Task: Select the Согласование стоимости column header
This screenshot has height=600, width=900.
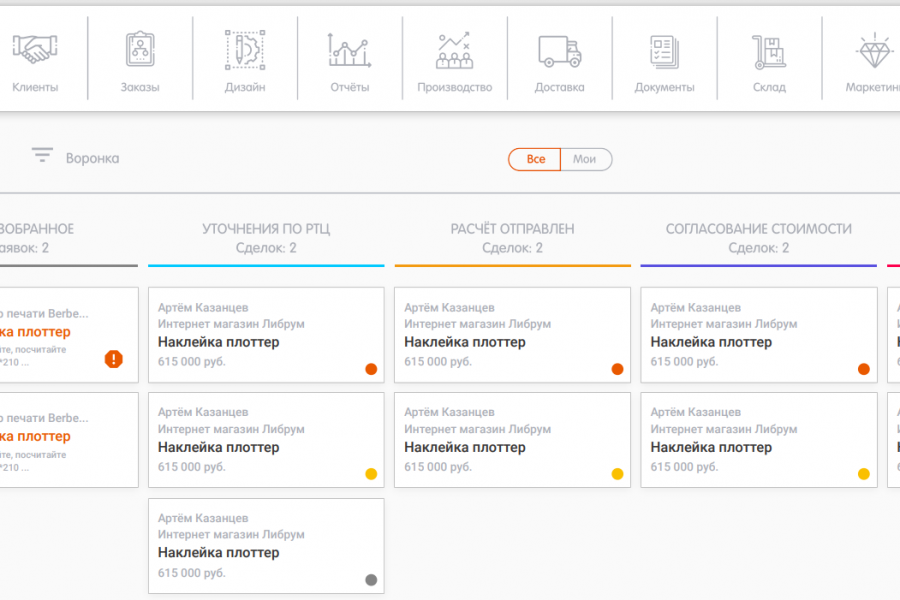Action: pos(759,229)
